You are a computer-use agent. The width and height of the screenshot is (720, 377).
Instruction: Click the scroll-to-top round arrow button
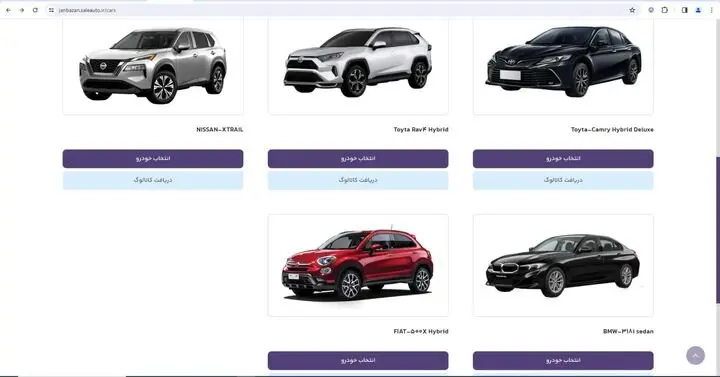[695, 355]
